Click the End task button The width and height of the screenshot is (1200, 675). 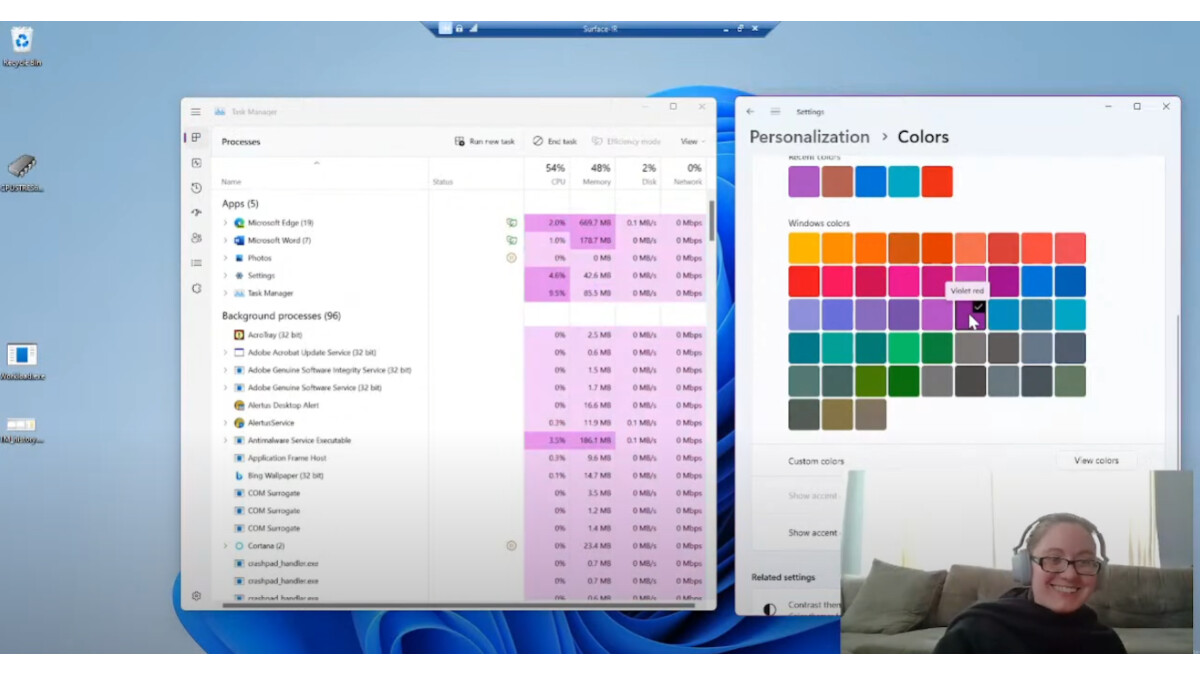555,142
